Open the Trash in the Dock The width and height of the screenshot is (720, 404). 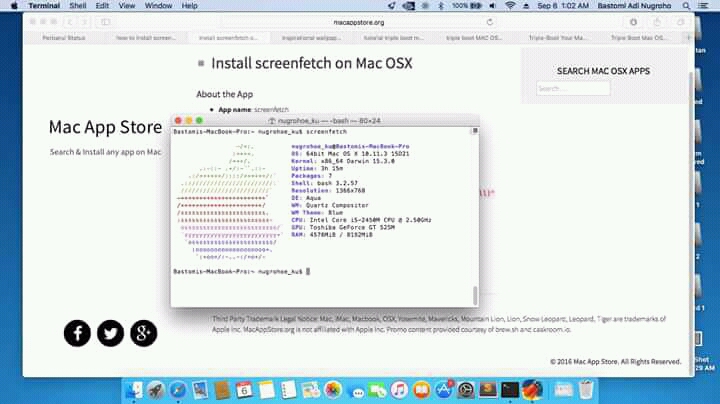(x=586, y=390)
